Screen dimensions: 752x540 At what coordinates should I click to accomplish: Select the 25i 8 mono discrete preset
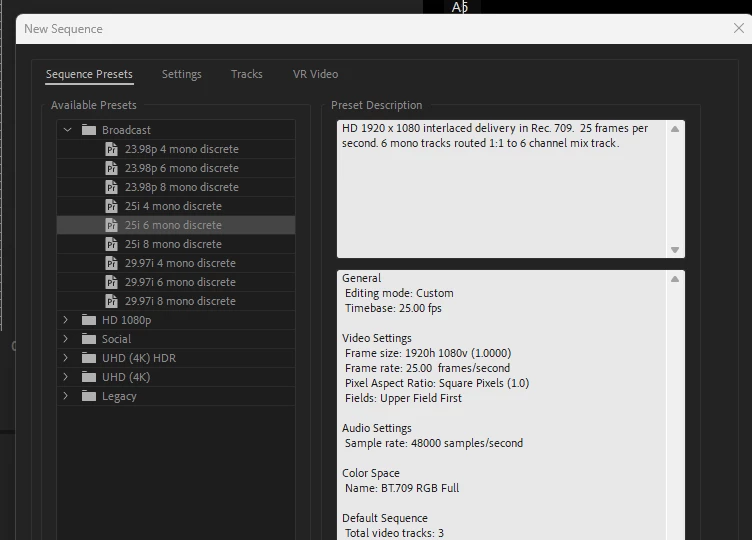click(x=176, y=244)
